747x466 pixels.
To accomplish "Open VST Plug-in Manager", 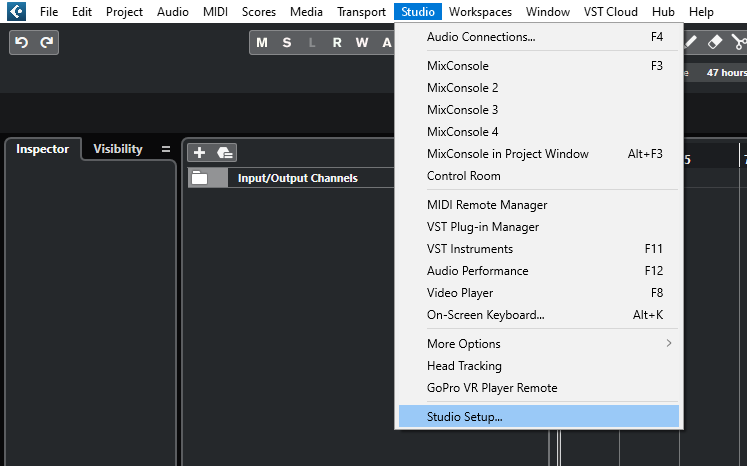I will [x=539, y=227].
